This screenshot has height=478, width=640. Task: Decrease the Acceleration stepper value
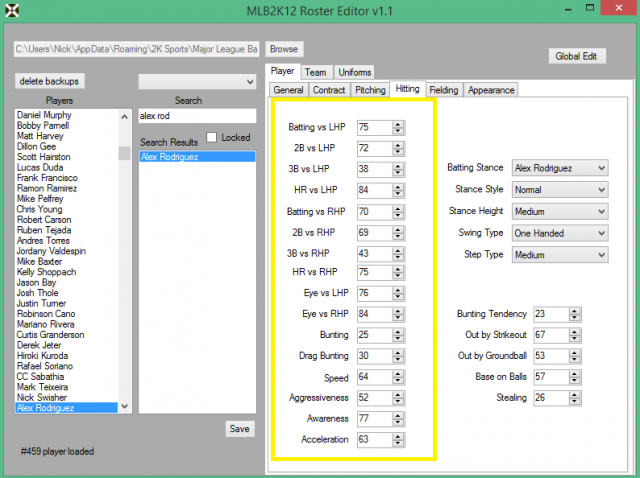point(398,442)
